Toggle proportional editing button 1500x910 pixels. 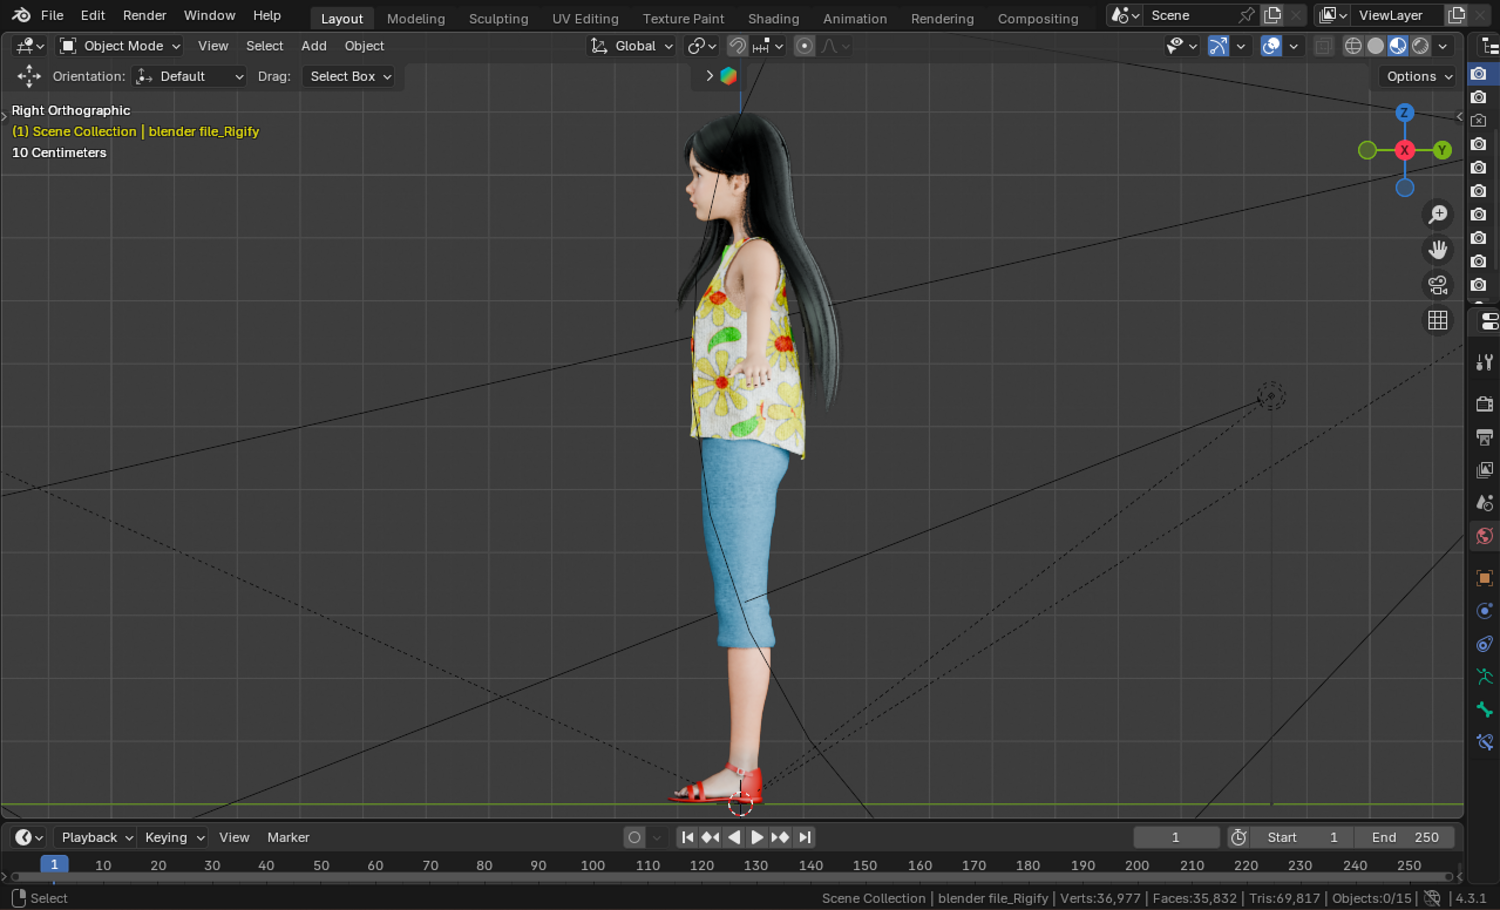[x=804, y=46]
